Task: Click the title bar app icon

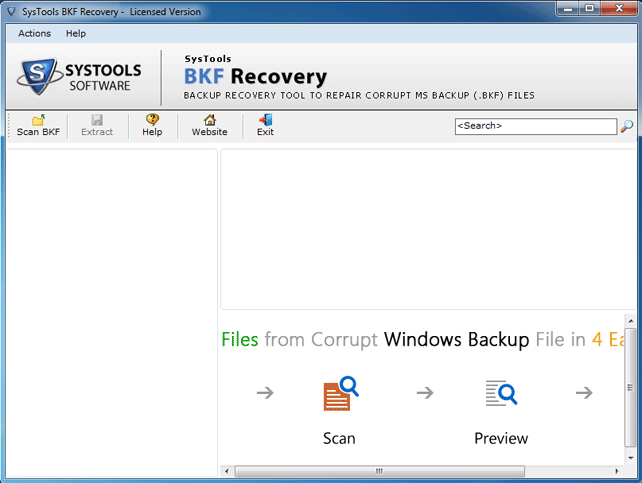Action: pos(11,11)
